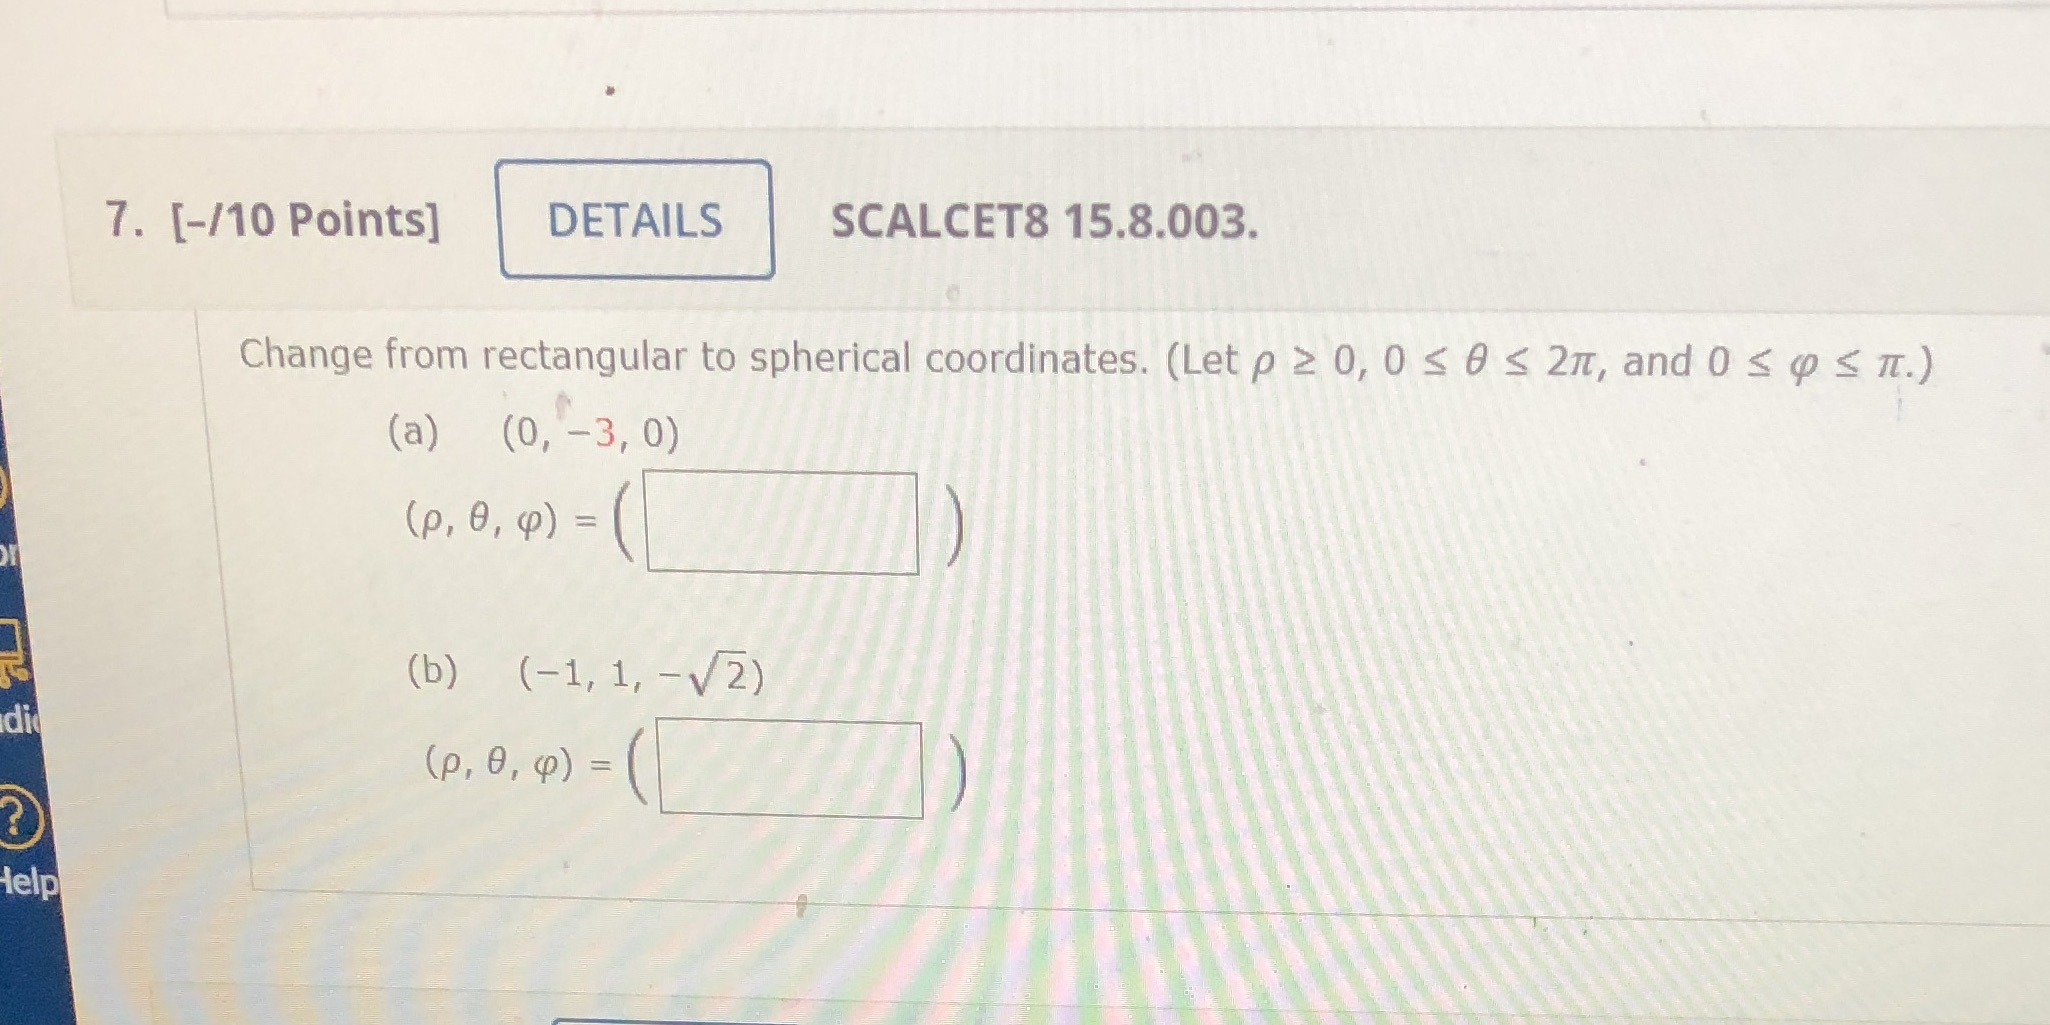The image size is (2050, 1025).
Task: Click the sidebar icon above 'Help' label
Action: (13, 812)
